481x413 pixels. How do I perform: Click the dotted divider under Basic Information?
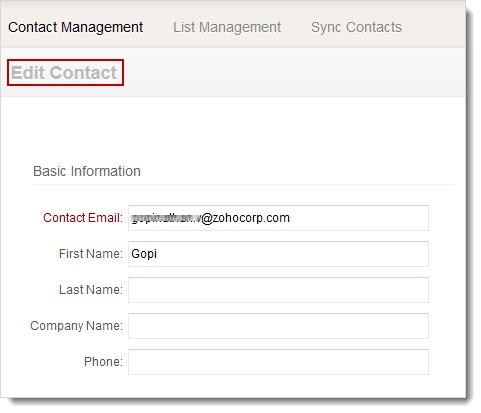pyautogui.click(x=243, y=184)
